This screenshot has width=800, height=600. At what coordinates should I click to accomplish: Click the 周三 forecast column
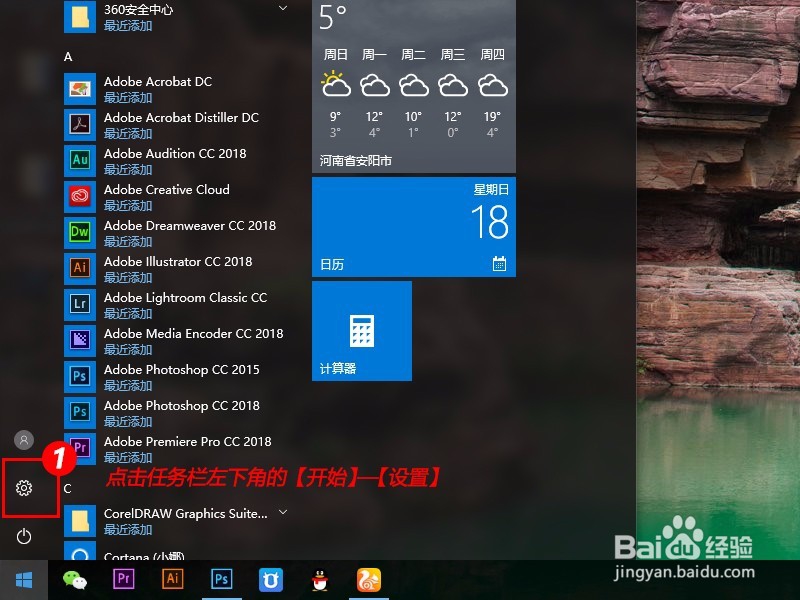(x=453, y=93)
